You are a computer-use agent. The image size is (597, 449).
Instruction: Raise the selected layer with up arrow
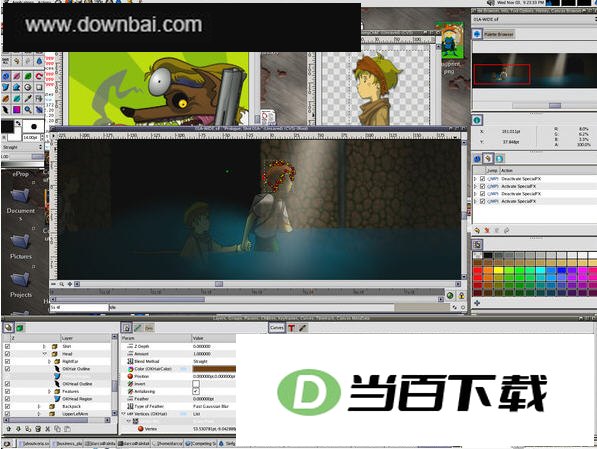pos(8,429)
